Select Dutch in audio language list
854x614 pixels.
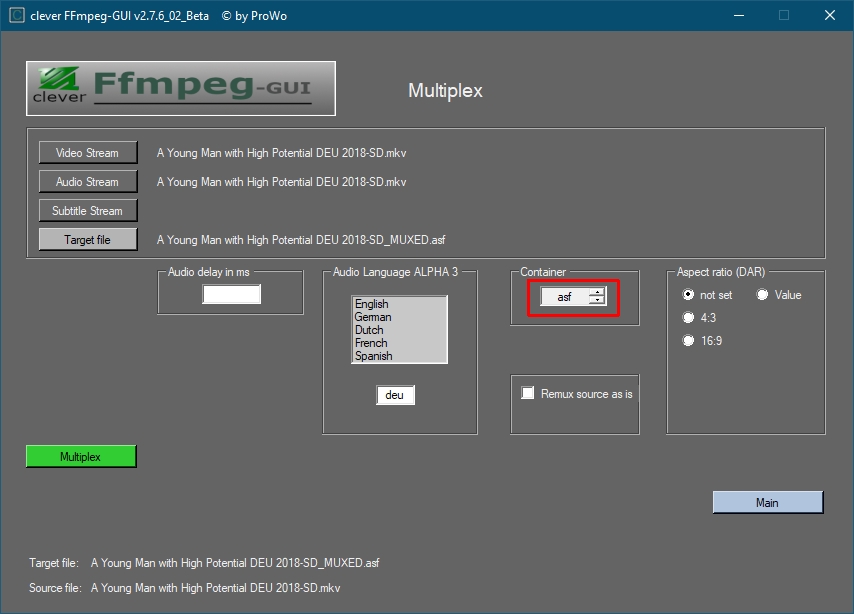click(x=369, y=330)
